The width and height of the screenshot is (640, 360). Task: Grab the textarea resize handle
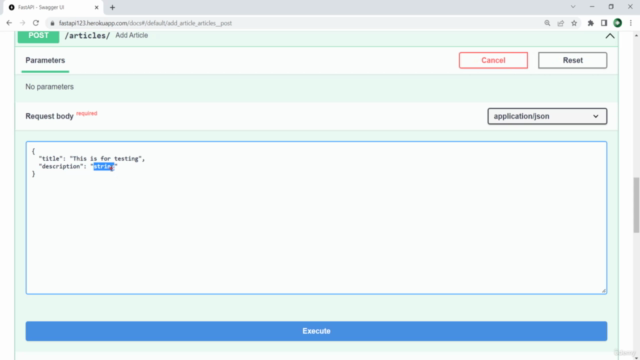tap(604, 291)
